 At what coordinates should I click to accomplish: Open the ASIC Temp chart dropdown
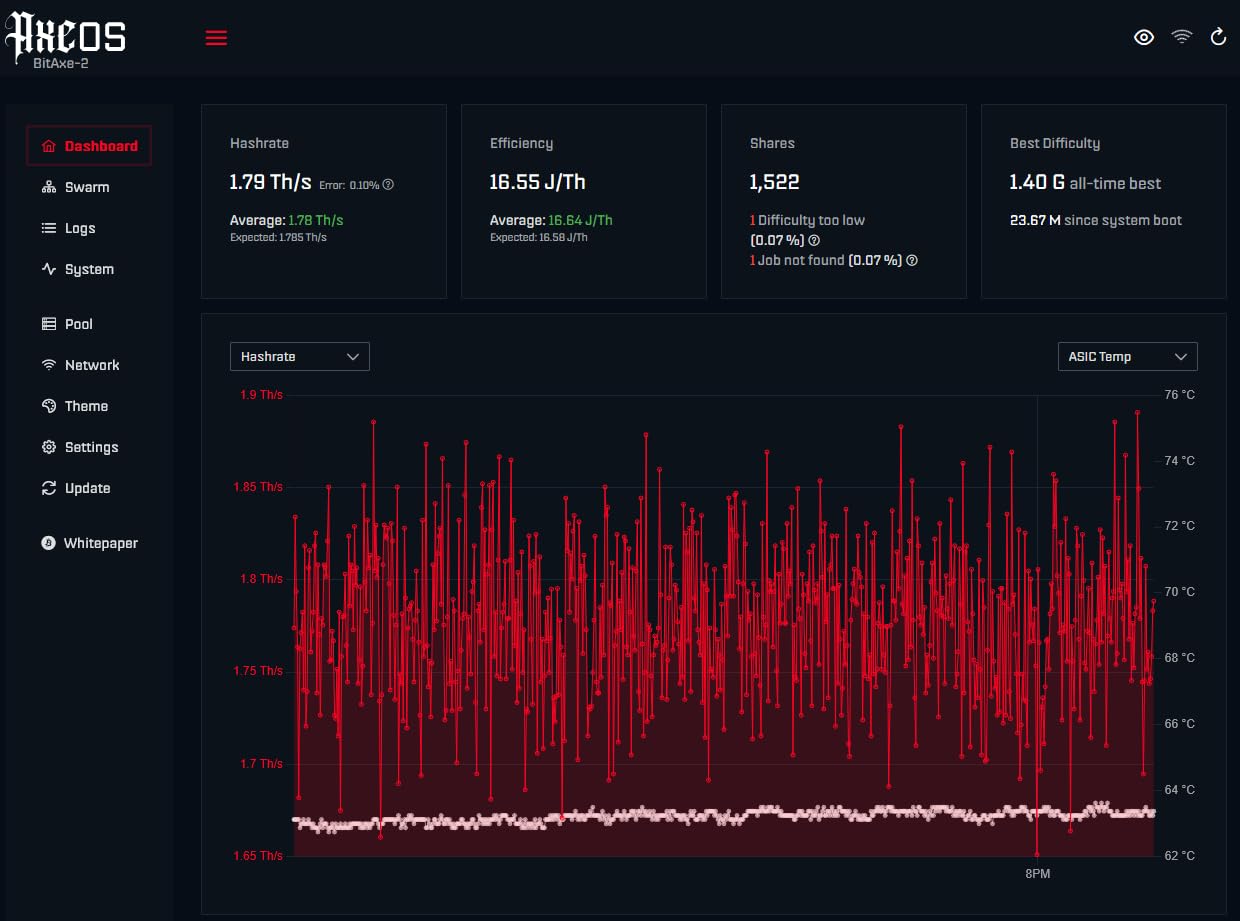[x=1127, y=356]
